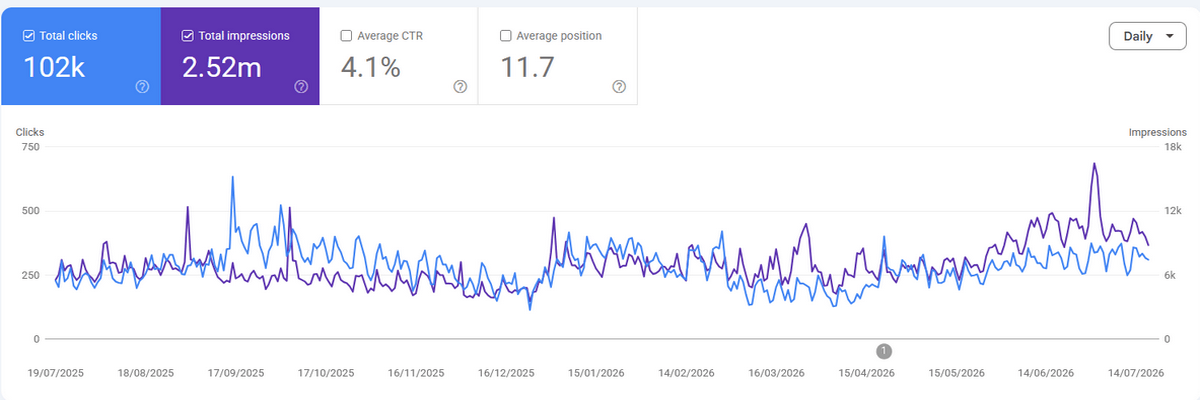This screenshot has height=400, width=1200.
Task: Click the 15/05/2026 date label
Action: coord(957,372)
